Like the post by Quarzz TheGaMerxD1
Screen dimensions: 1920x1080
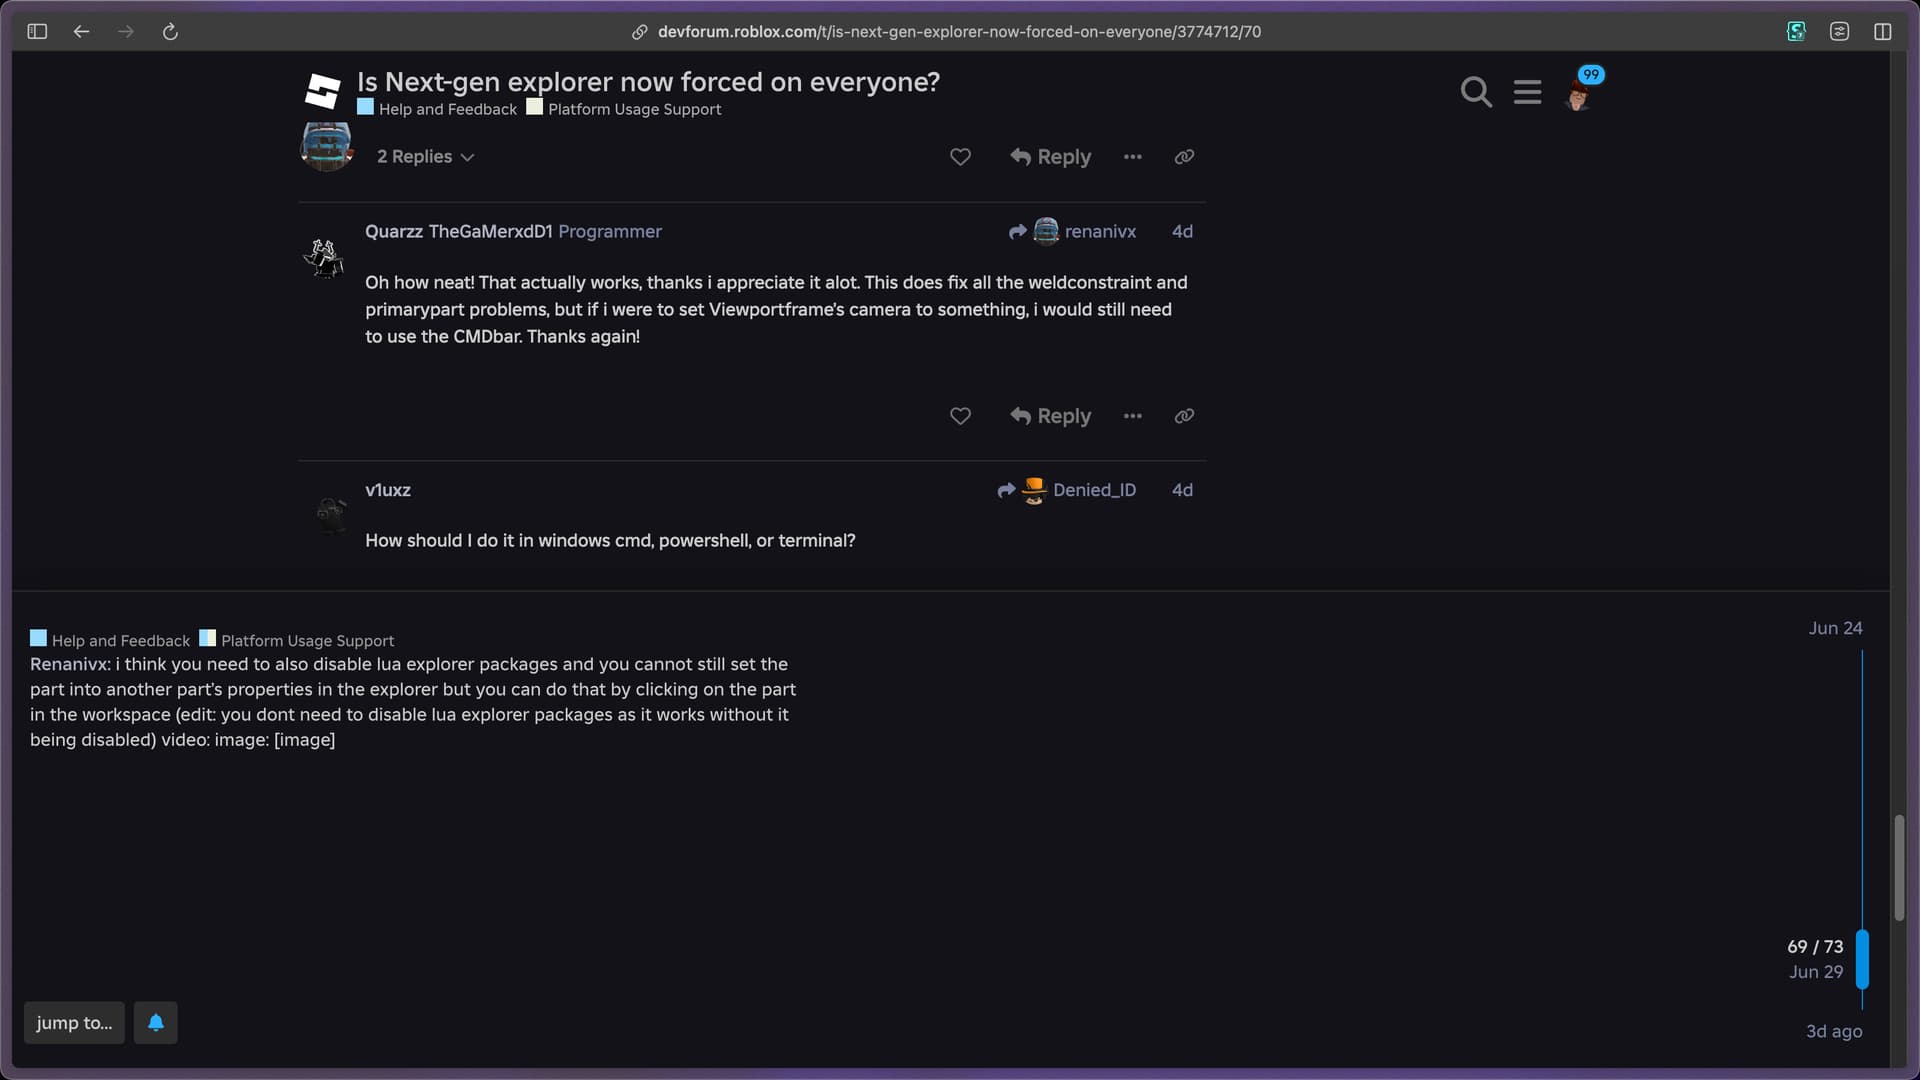(960, 416)
